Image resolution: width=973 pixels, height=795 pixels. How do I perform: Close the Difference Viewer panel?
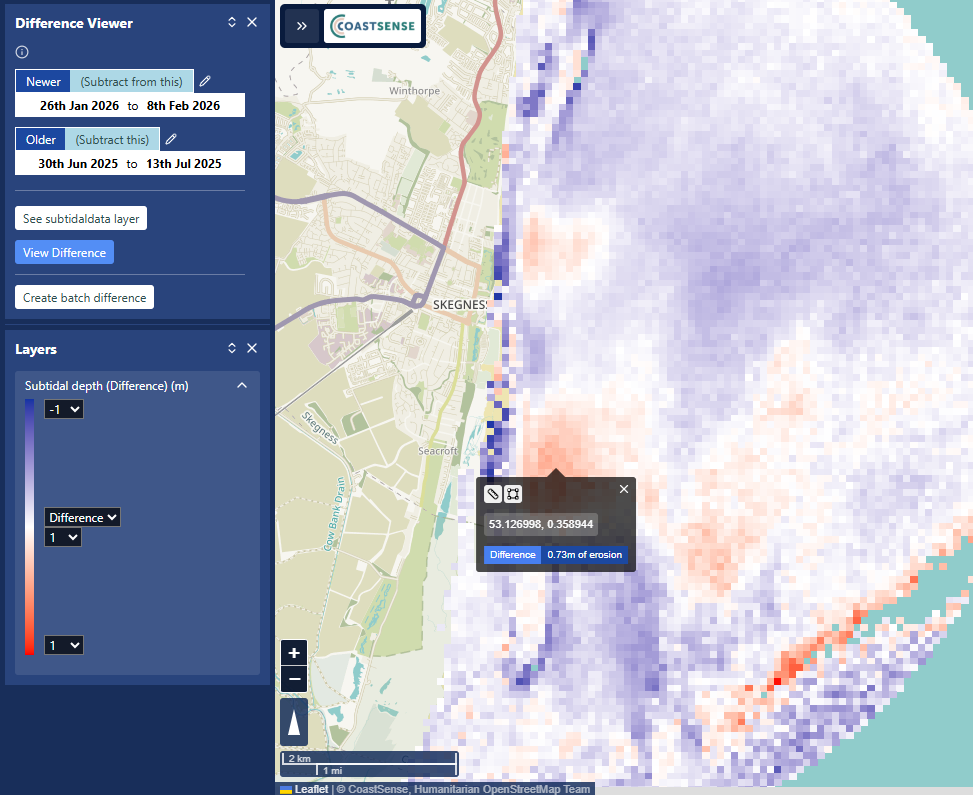(x=252, y=22)
